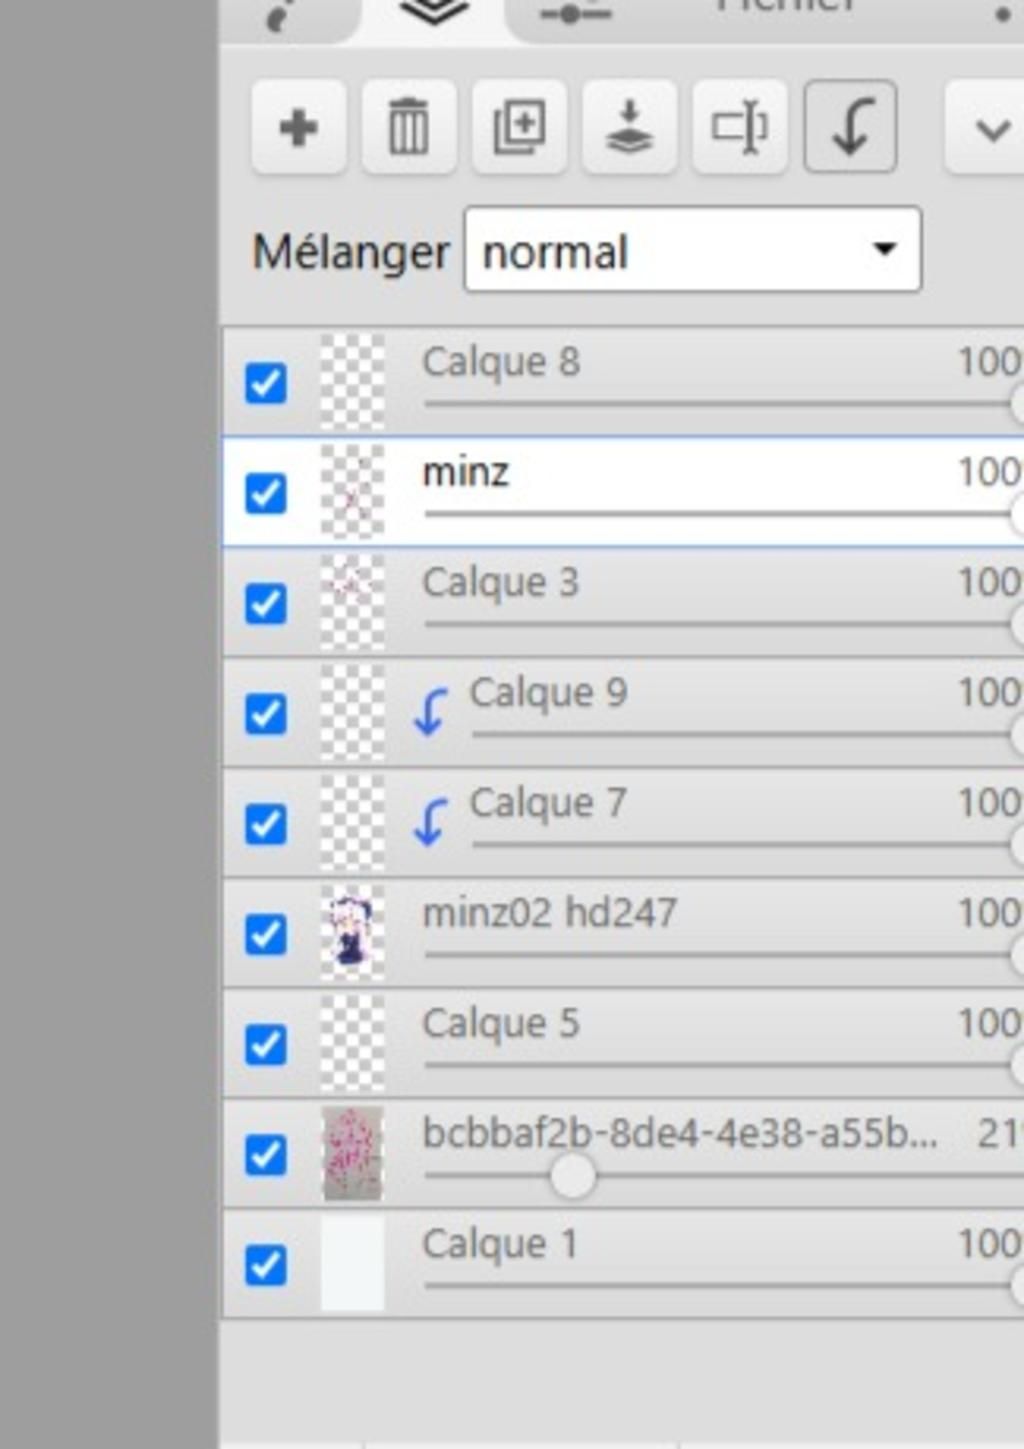Click the minz layer thumbnail

(x=352, y=492)
